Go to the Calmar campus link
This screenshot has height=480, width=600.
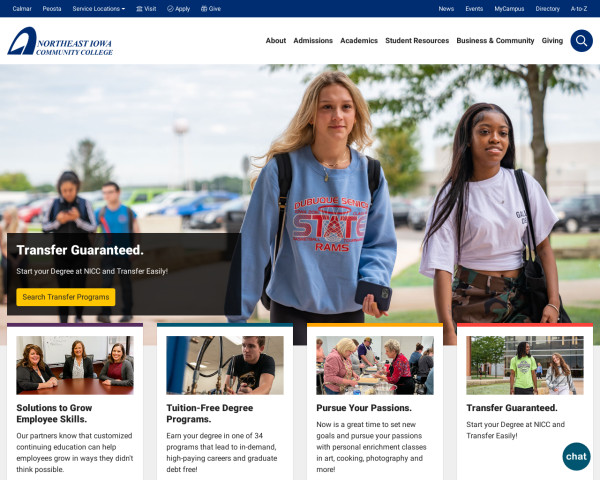[x=22, y=8]
